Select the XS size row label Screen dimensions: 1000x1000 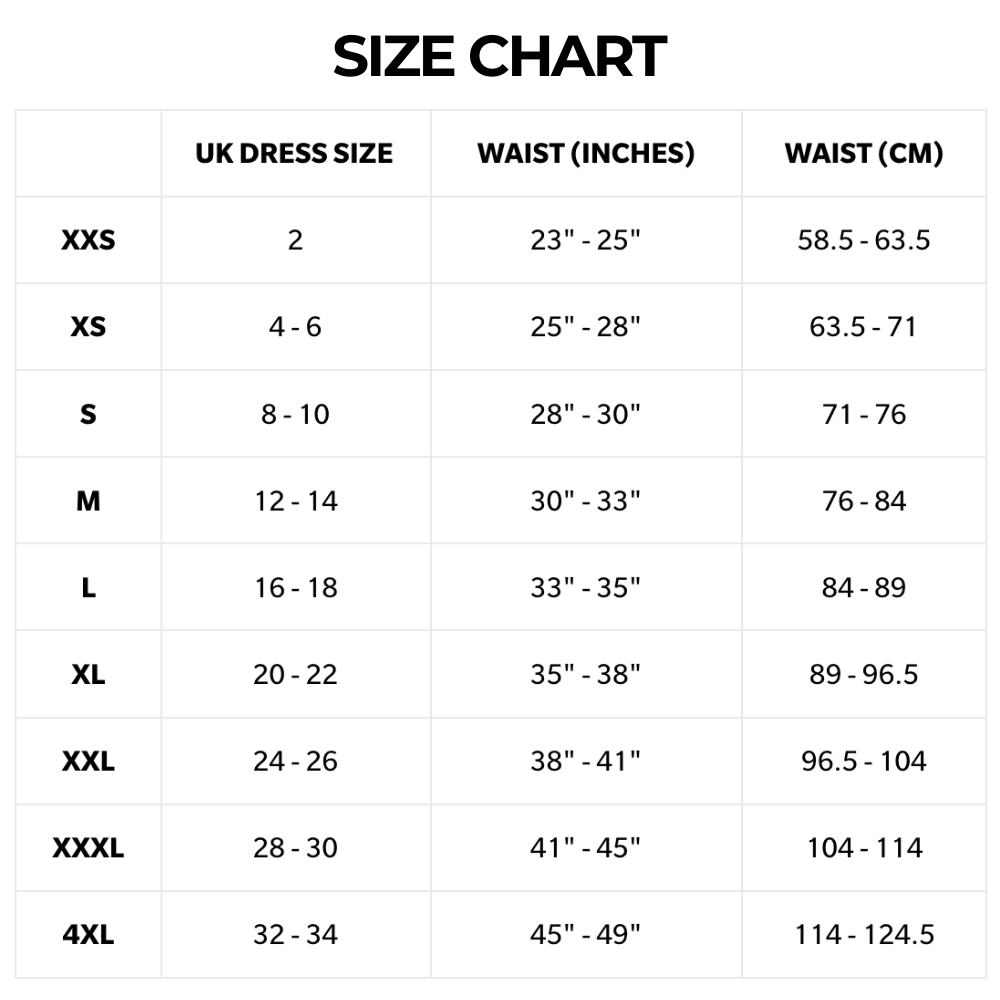tap(88, 327)
